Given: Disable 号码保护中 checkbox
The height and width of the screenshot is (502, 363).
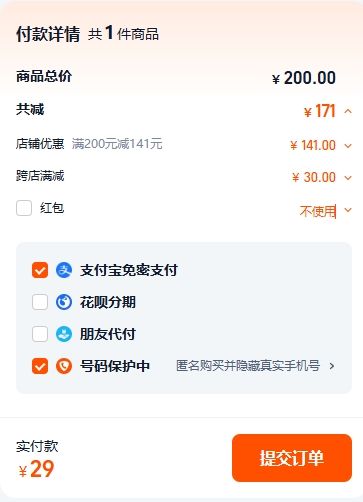Looking at the screenshot, I should click(x=40, y=366).
